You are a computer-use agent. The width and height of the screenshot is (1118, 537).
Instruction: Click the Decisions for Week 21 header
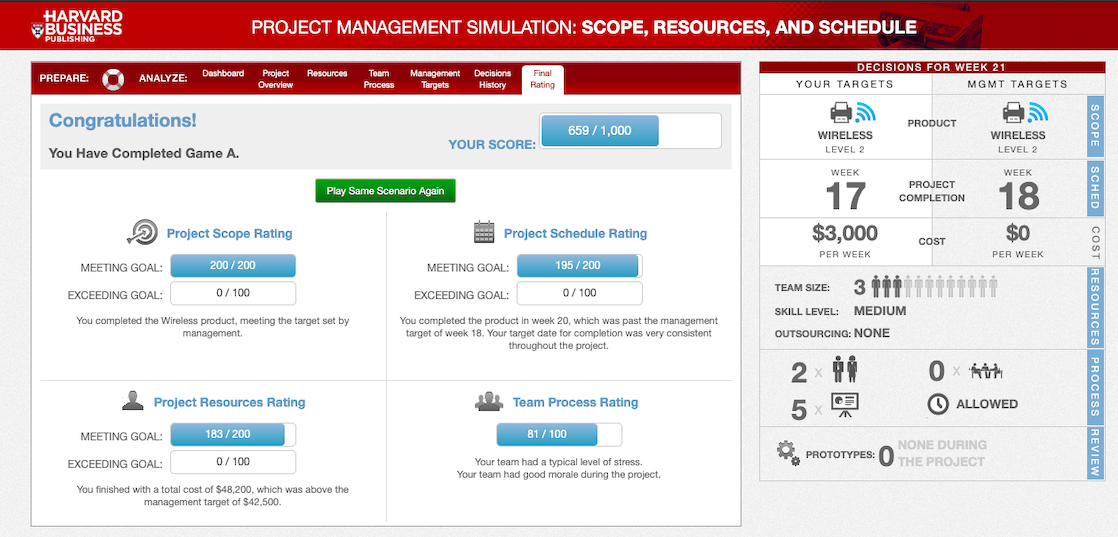(x=932, y=68)
